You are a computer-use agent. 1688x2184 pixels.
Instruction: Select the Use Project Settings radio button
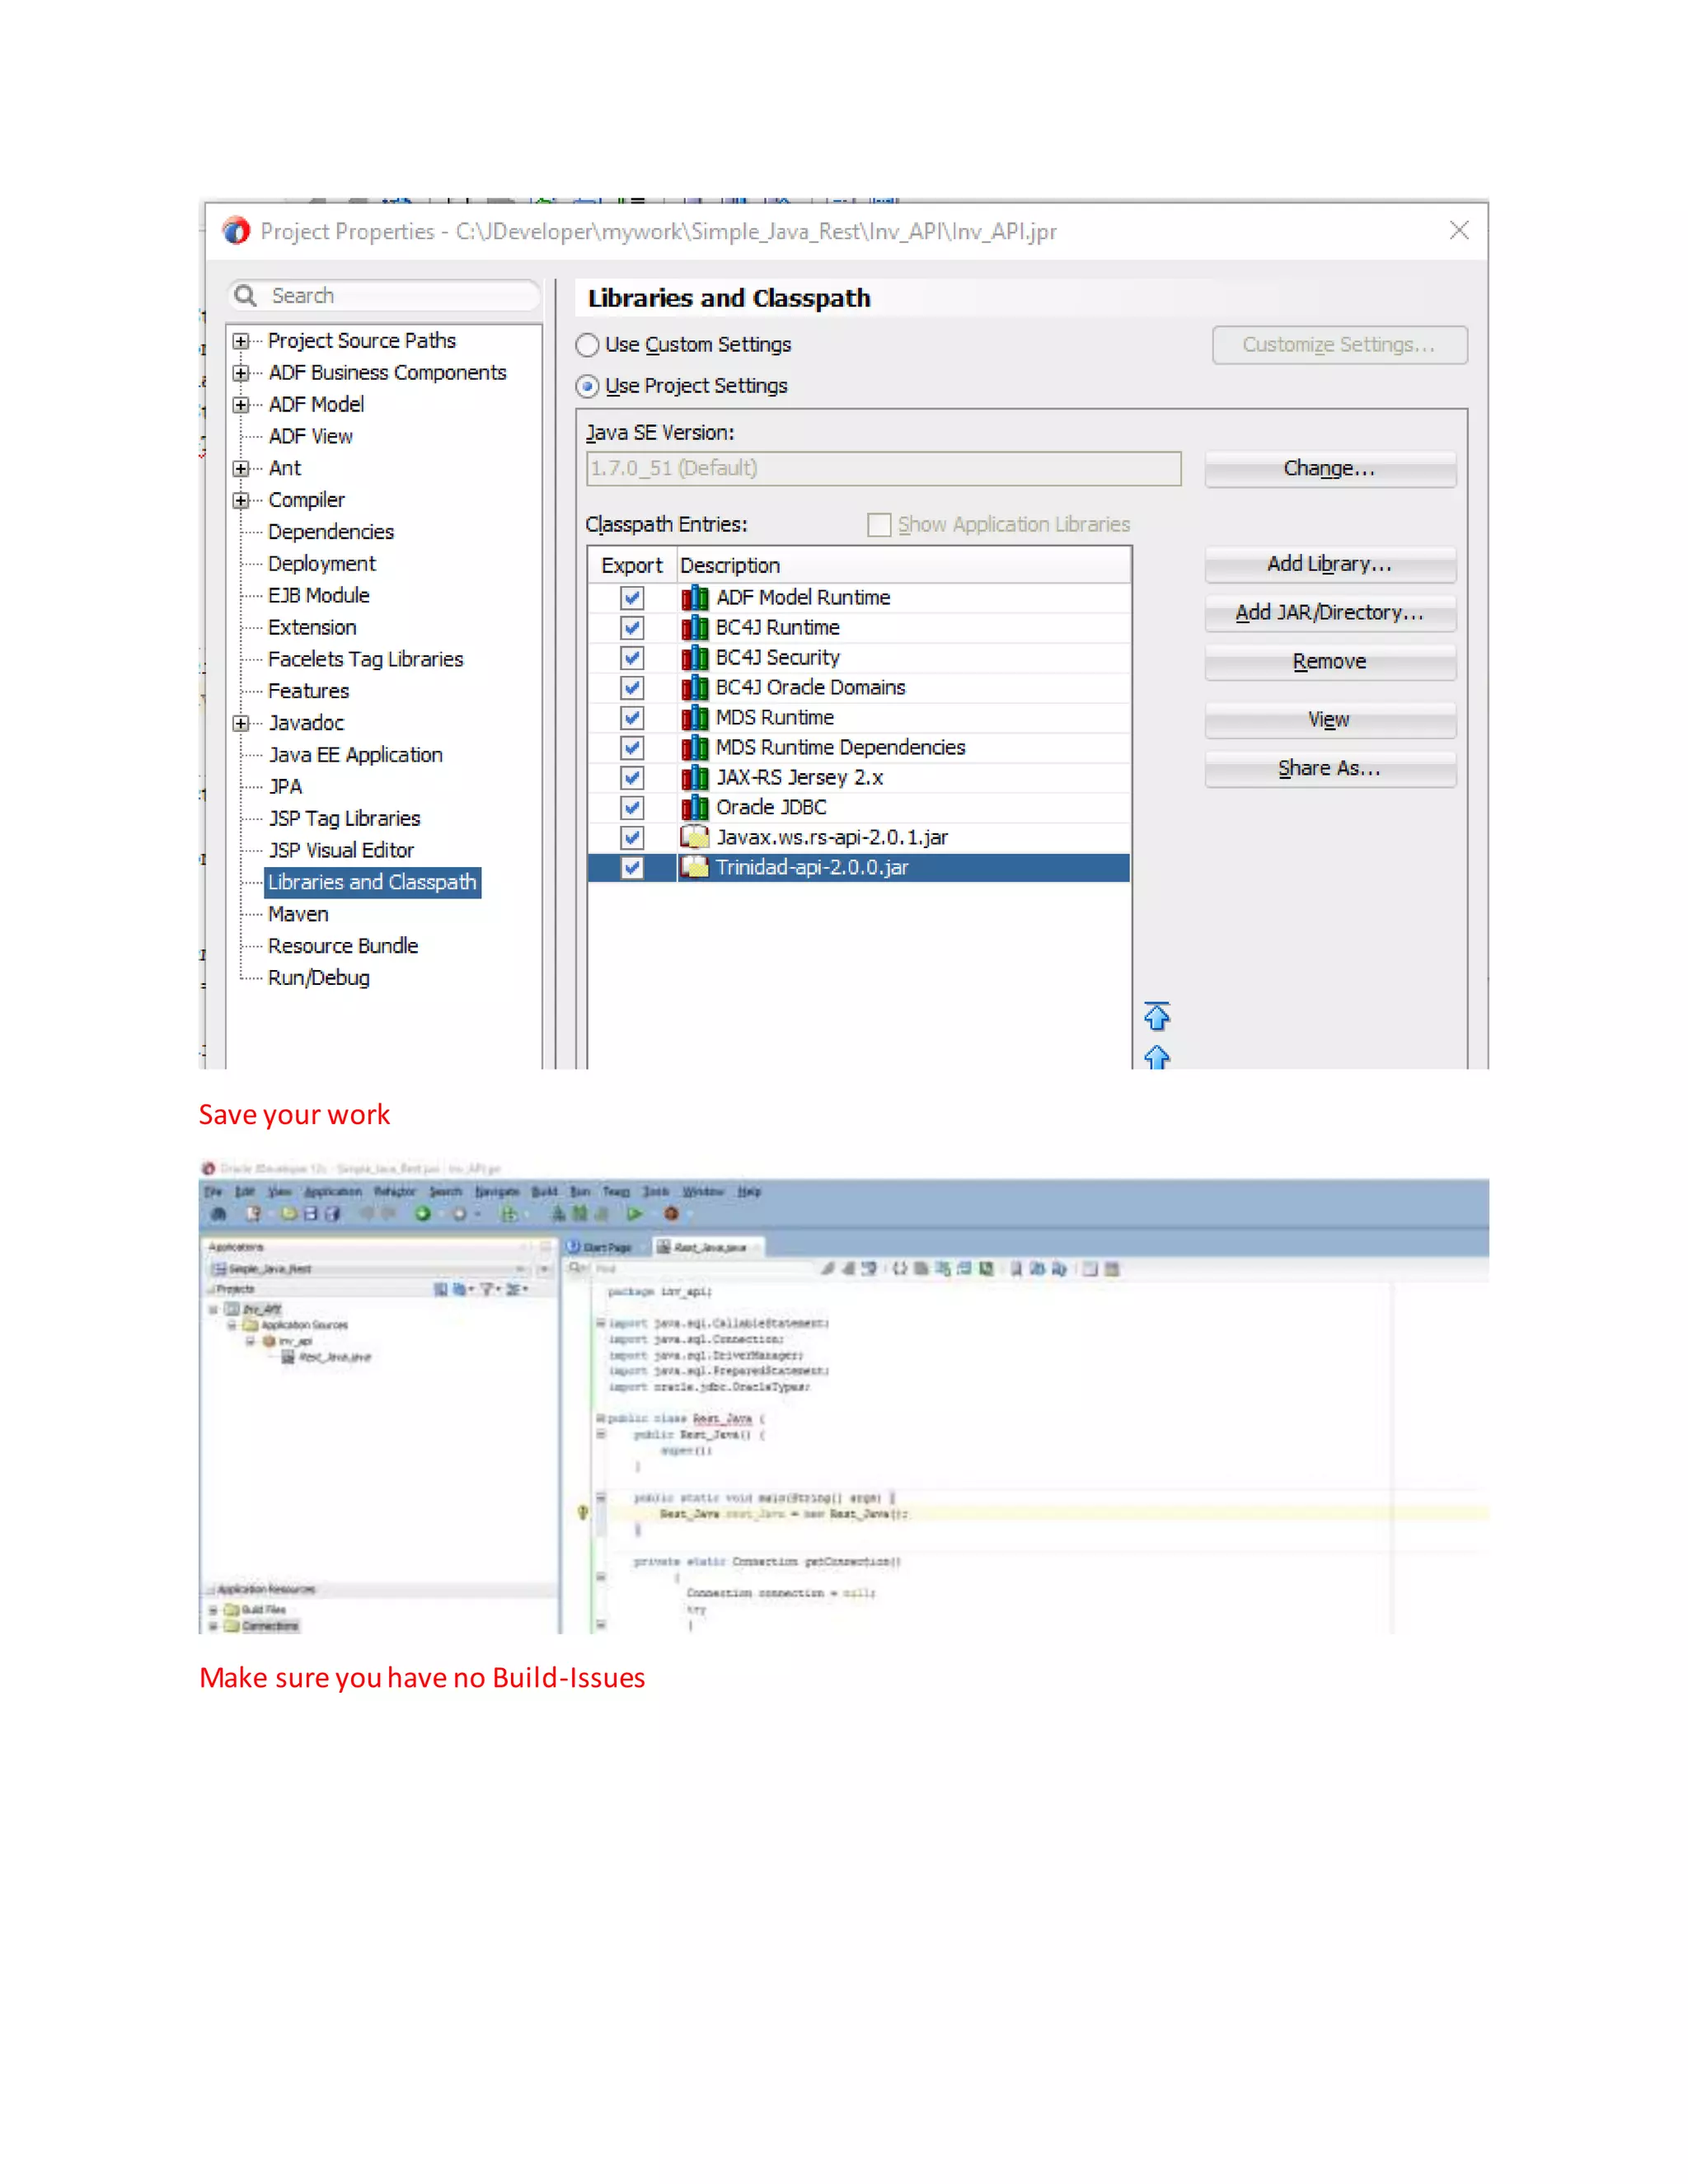(587, 386)
